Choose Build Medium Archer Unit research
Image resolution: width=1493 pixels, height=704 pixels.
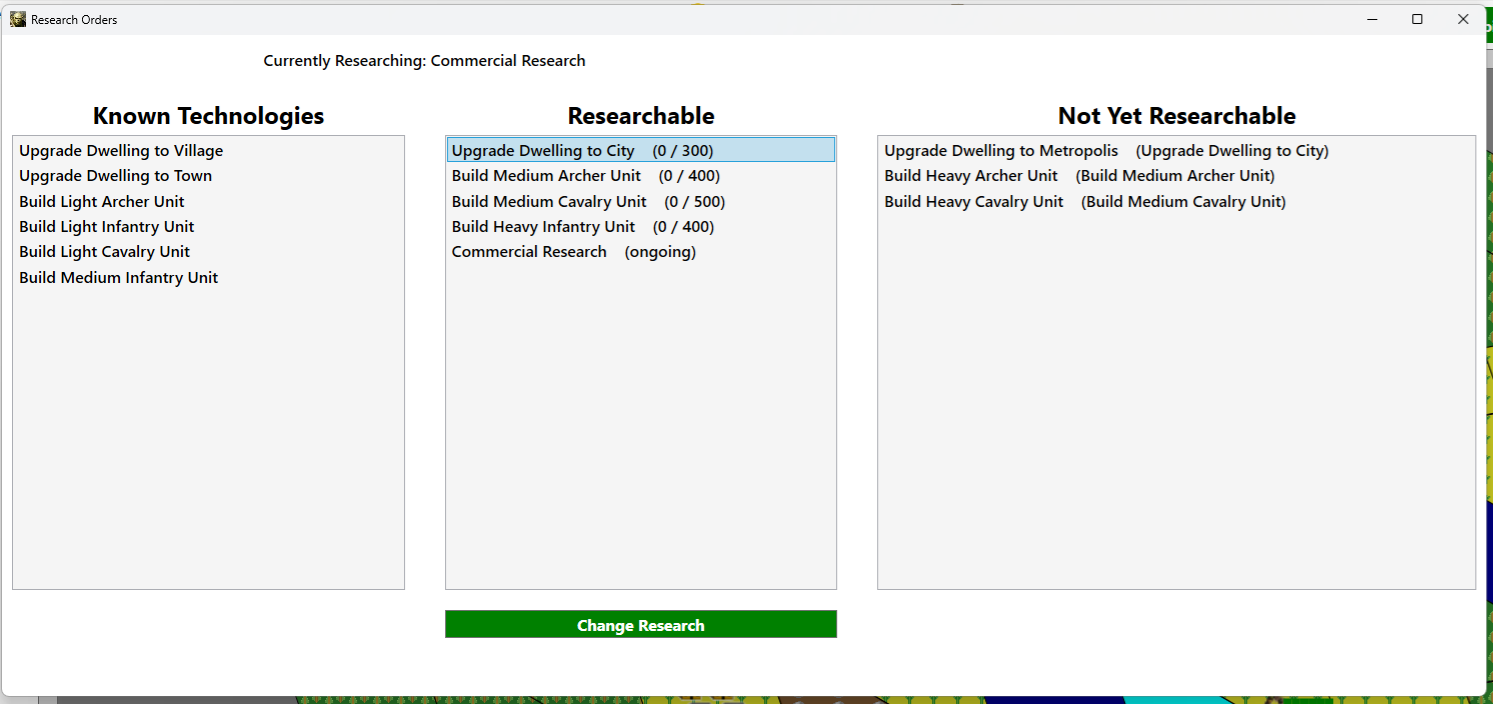[x=585, y=176]
